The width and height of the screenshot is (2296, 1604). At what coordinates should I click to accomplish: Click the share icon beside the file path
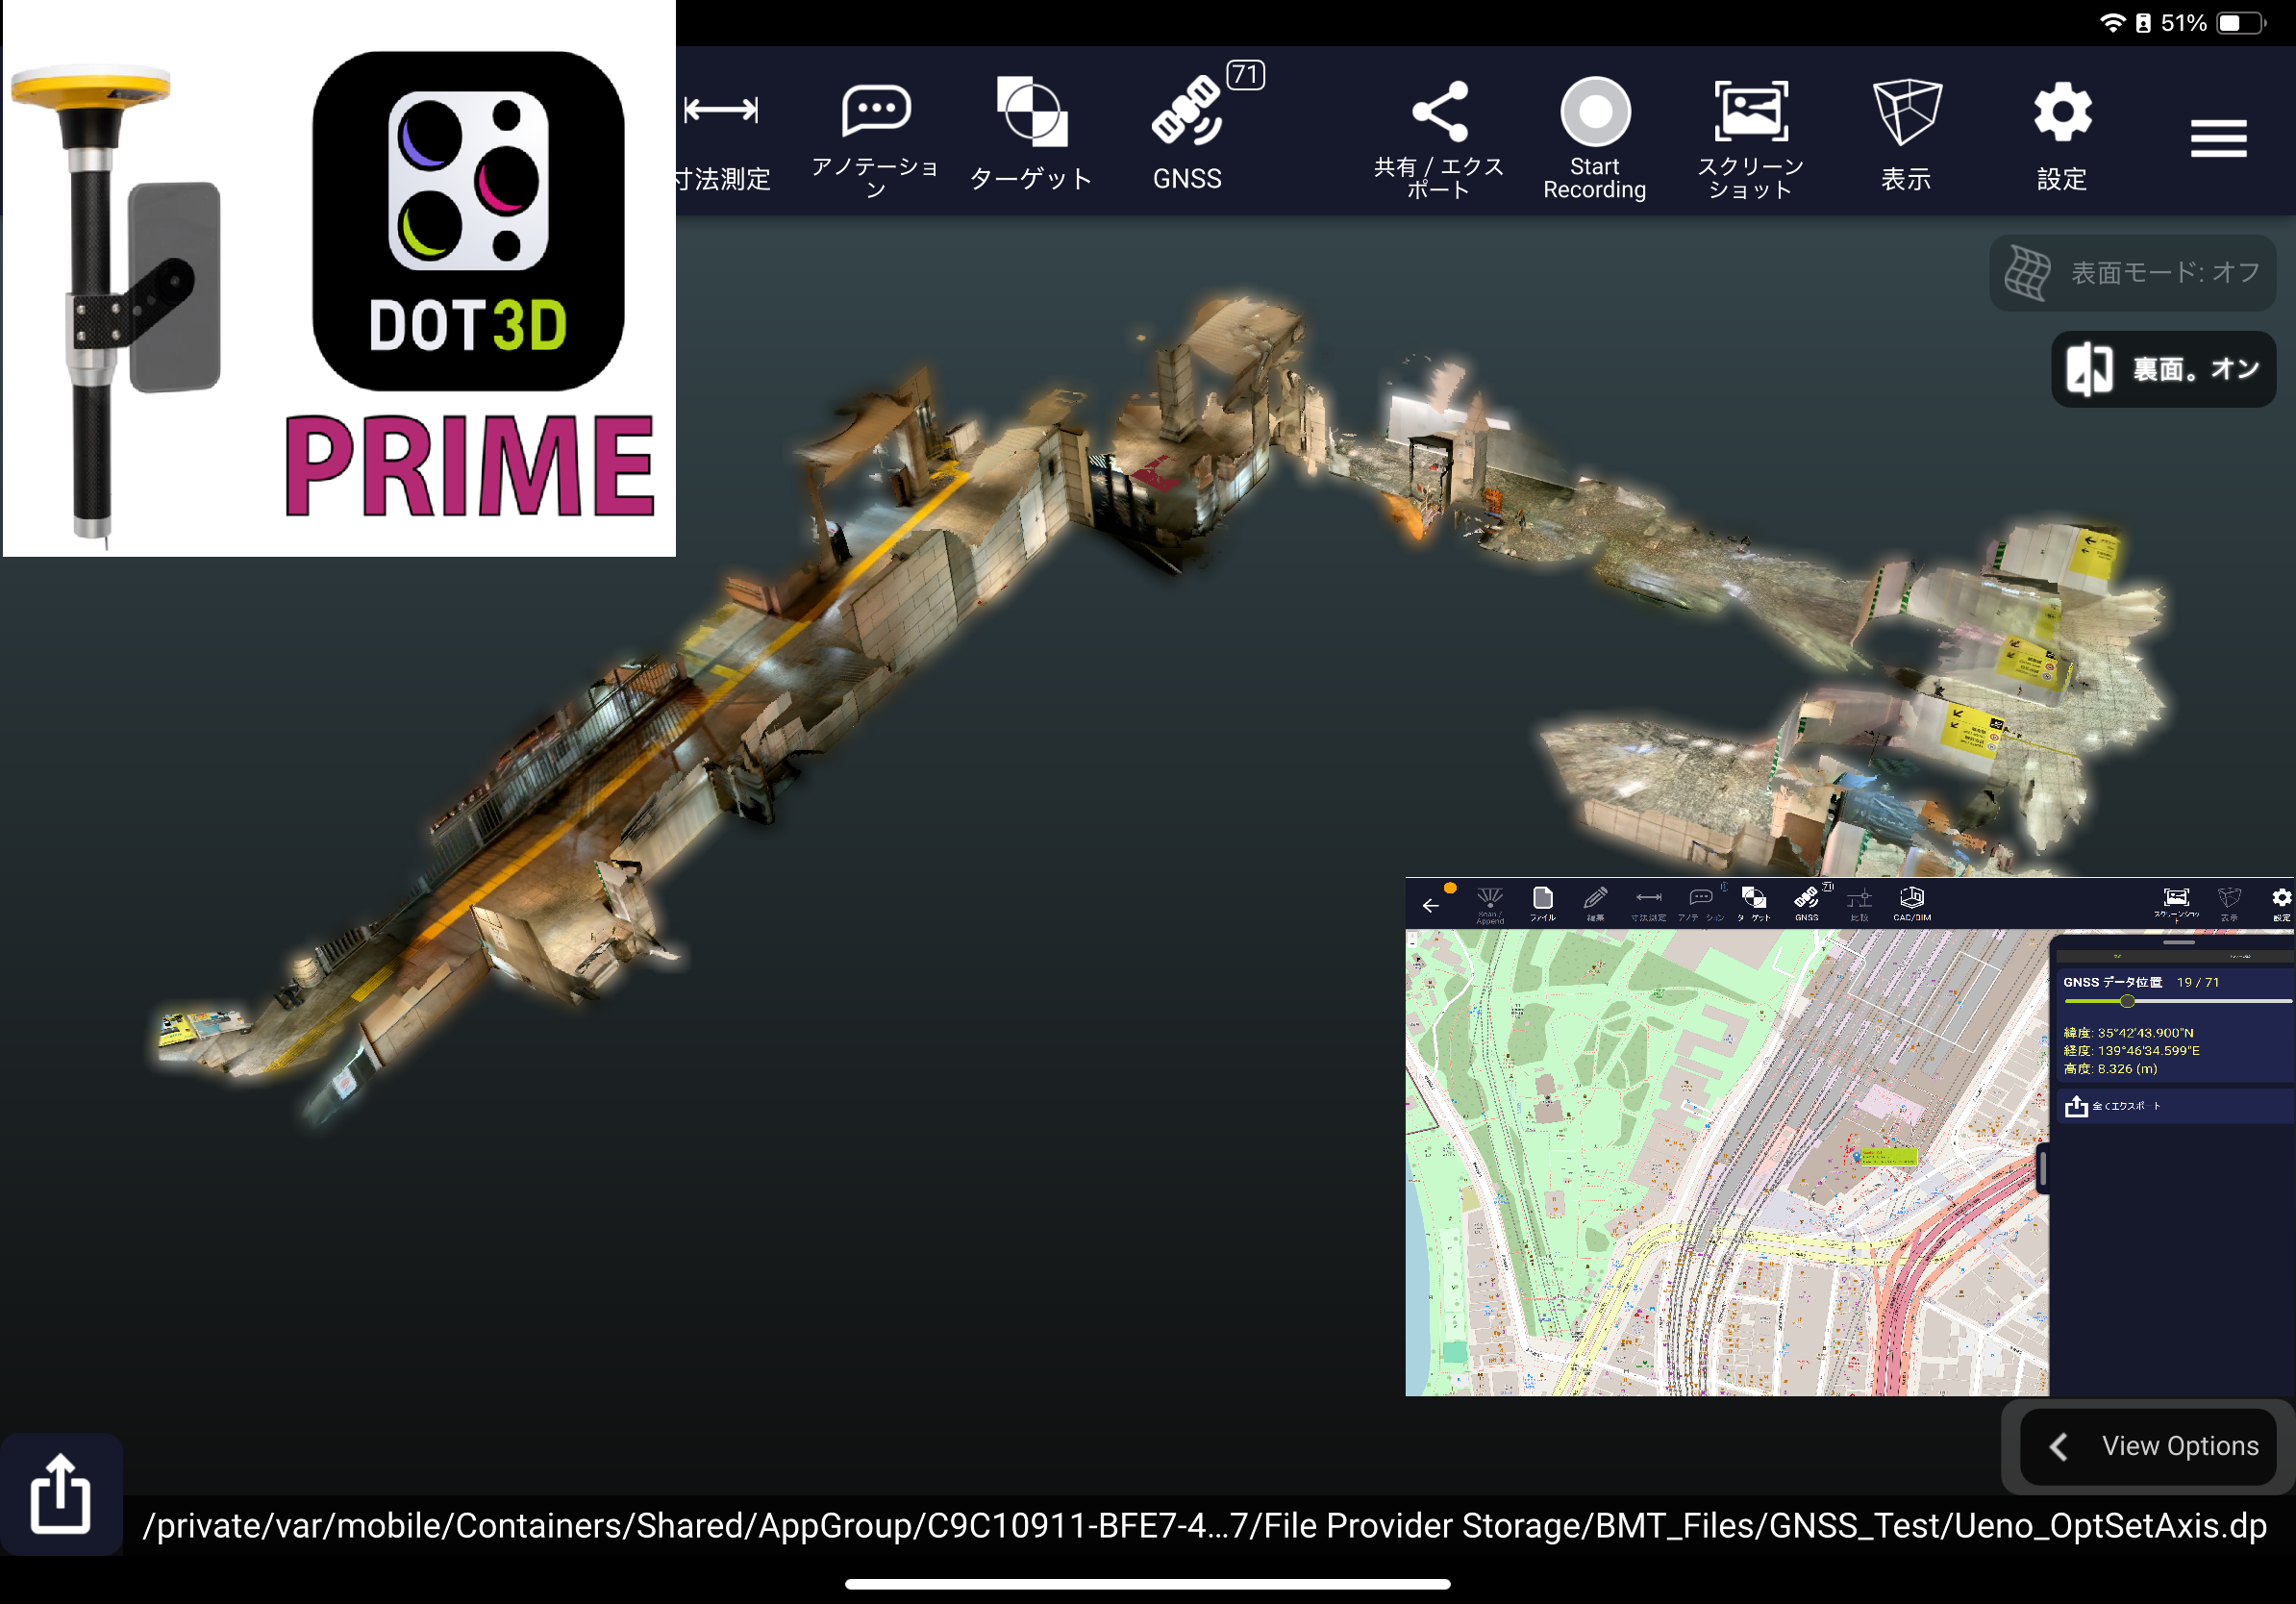(x=60, y=1494)
